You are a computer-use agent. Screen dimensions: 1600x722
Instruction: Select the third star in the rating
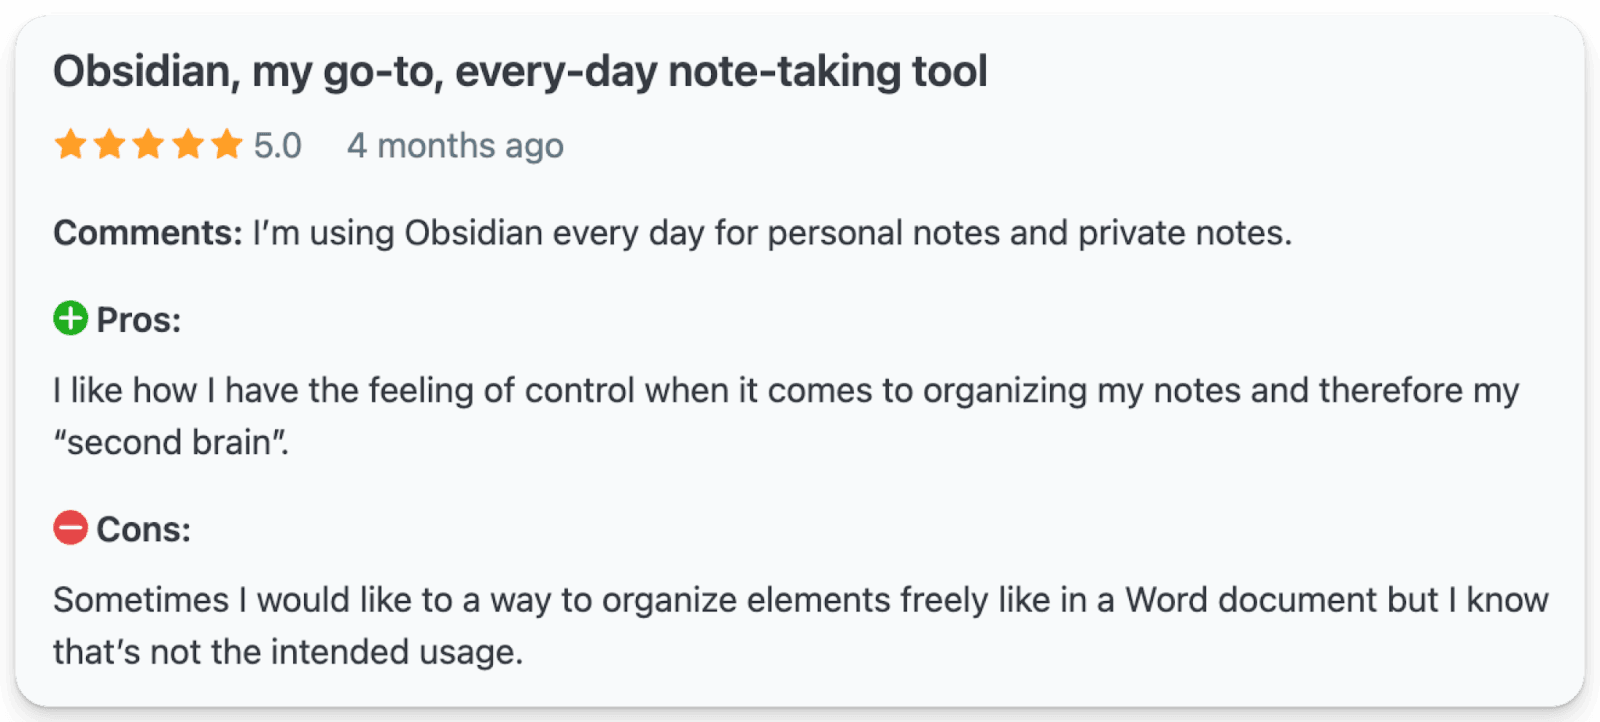(x=148, y=145)
